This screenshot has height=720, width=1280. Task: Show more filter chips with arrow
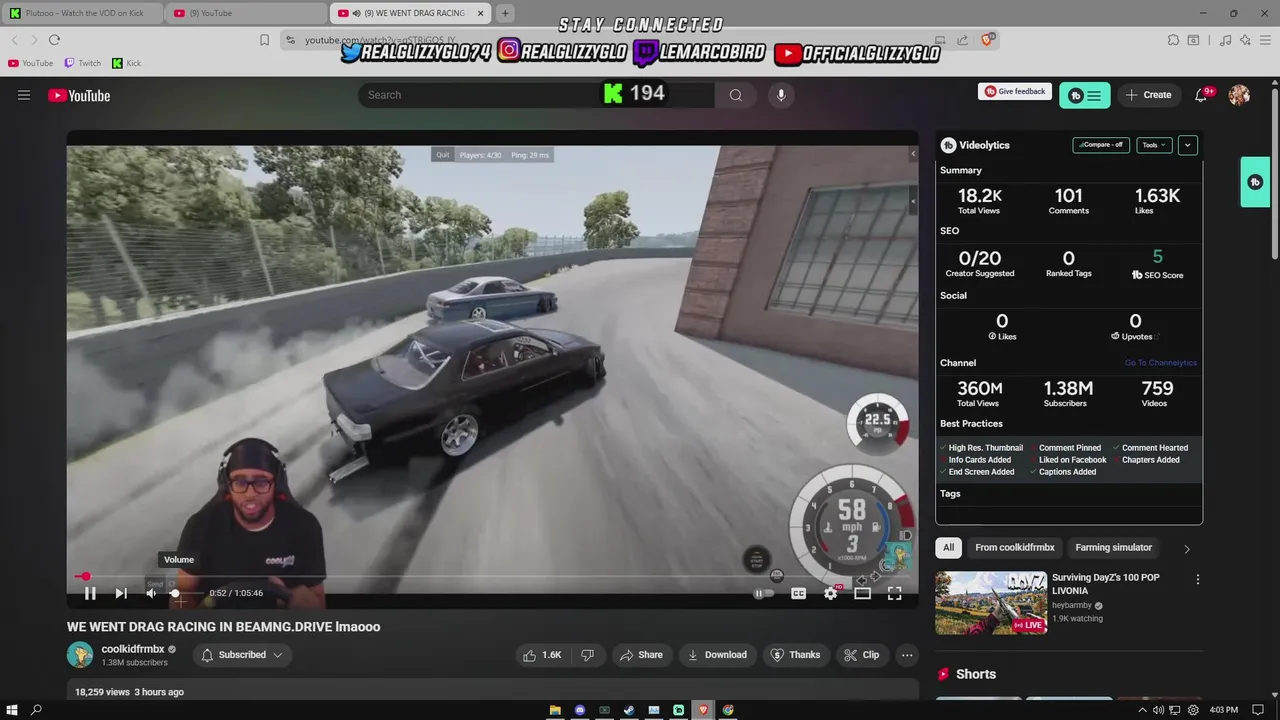[1187, 548]
